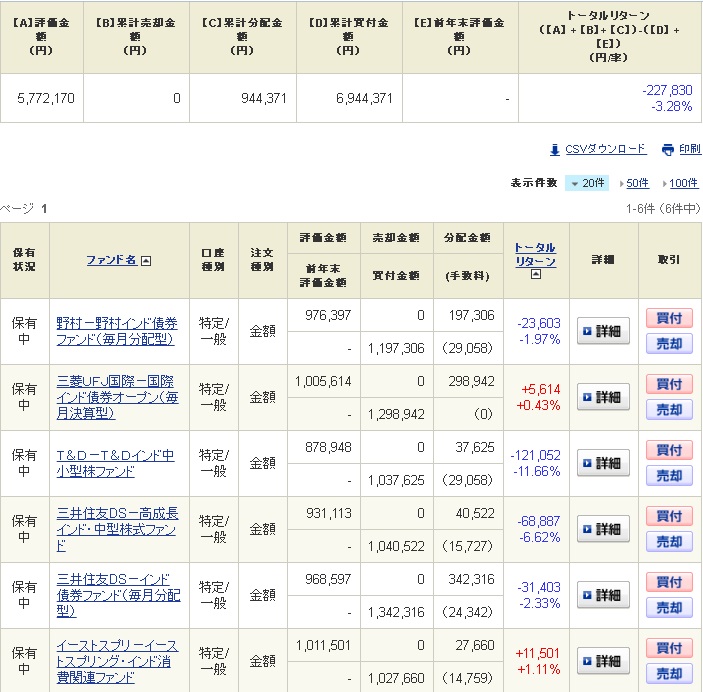This screenshot has height=692, width=703.
Task: Select 20件 display count option
Action: pos(587,183)
